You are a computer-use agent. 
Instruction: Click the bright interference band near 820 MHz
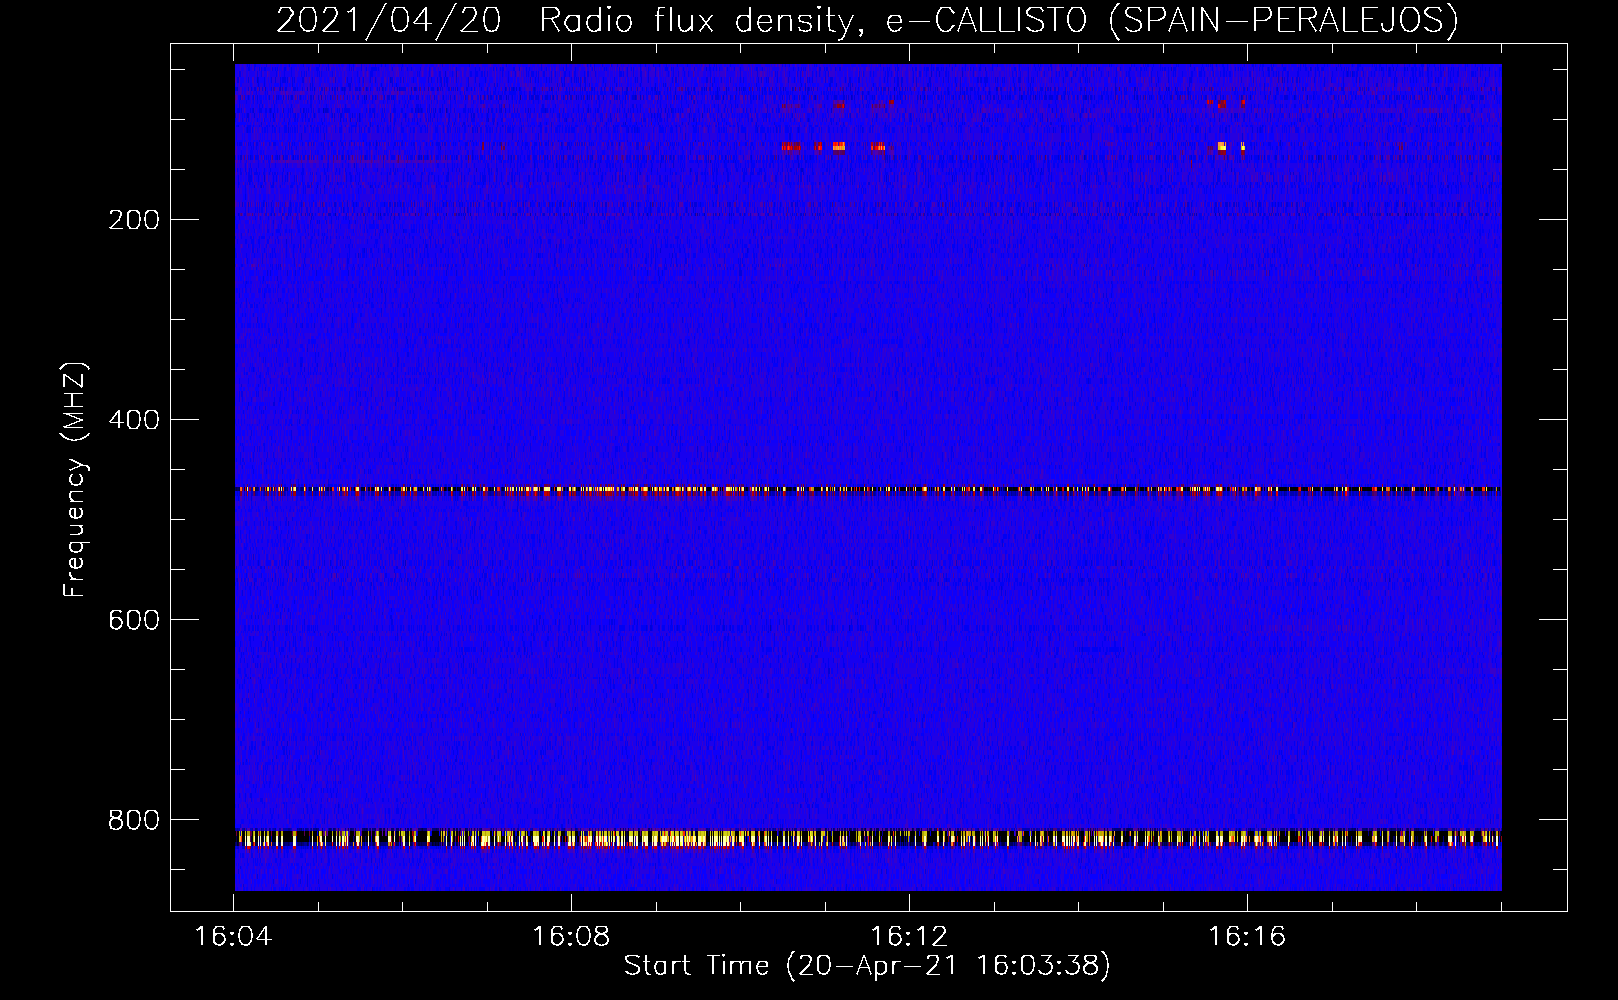pos(868,838)
